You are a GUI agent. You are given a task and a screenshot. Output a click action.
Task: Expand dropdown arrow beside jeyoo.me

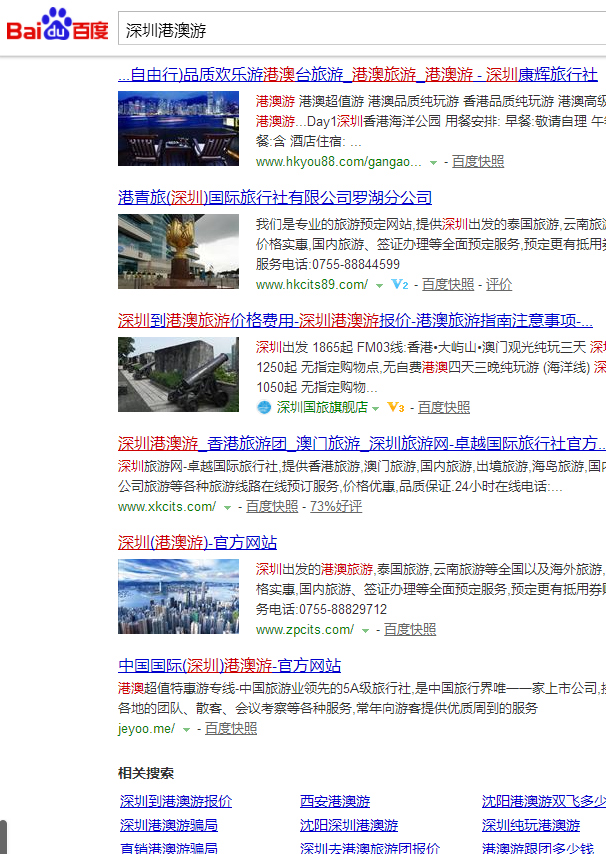pos(186,730)
